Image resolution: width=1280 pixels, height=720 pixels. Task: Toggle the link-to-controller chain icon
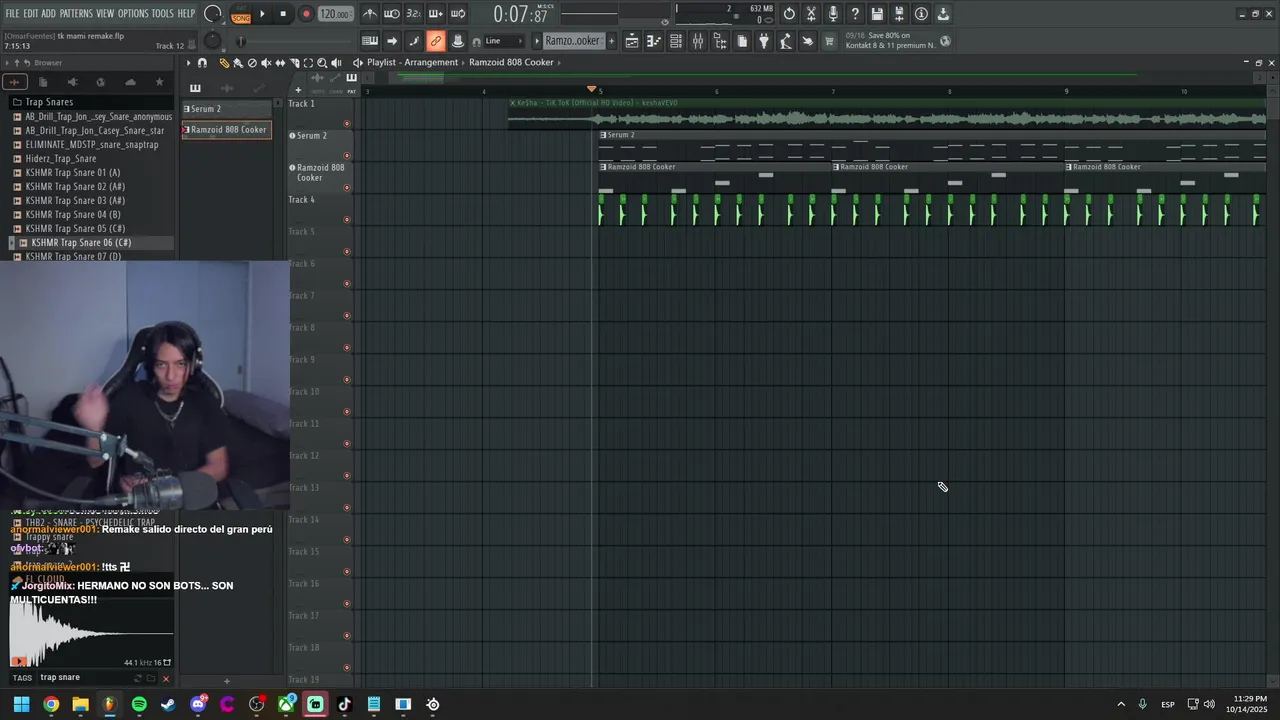[x=435, y=41]
